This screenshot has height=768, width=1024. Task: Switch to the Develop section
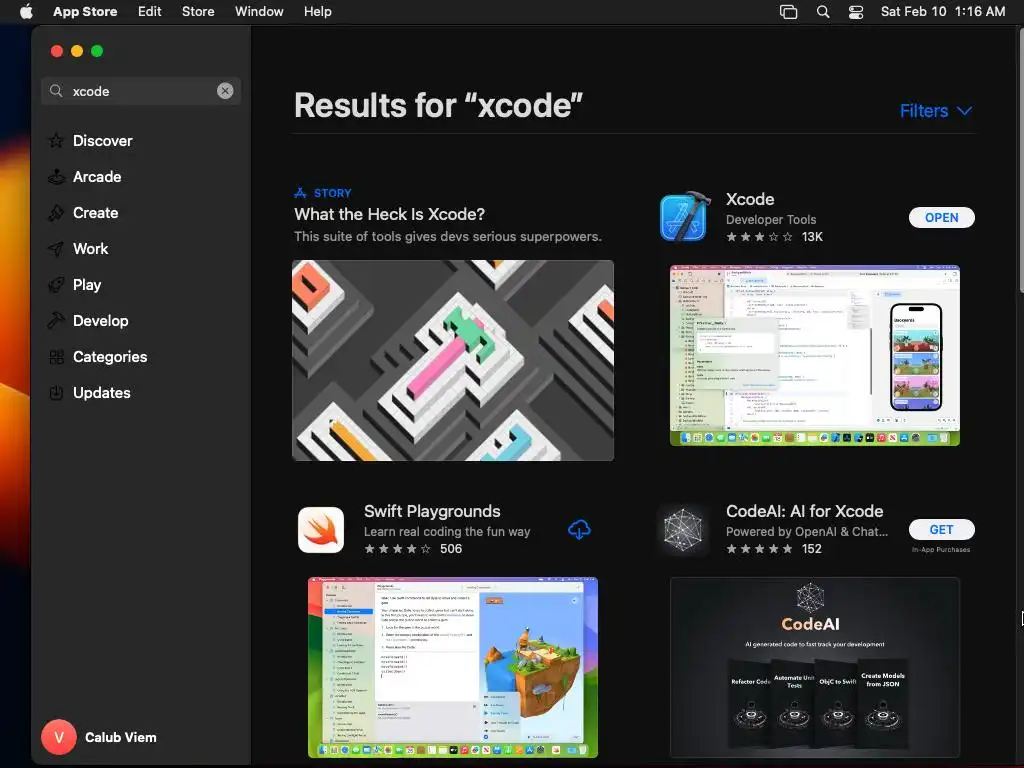(x=101, y=321)
